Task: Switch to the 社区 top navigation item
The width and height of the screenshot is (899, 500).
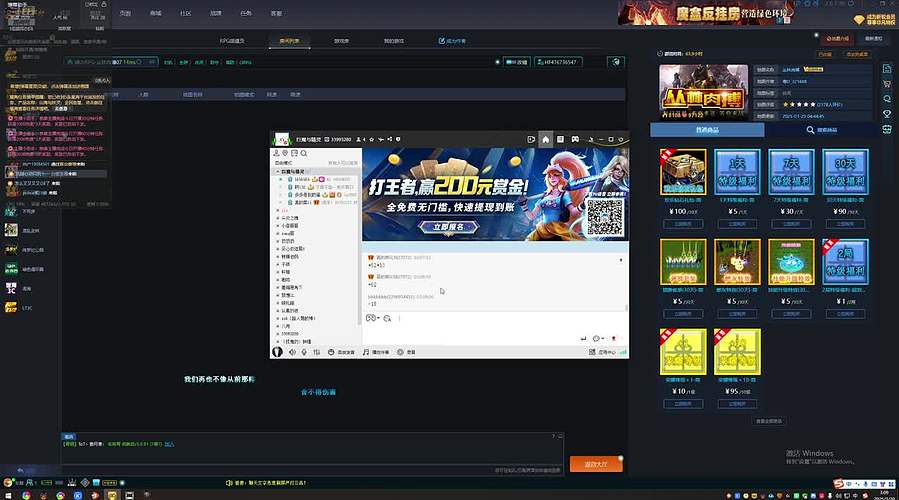Action: (x=185, y=13)
